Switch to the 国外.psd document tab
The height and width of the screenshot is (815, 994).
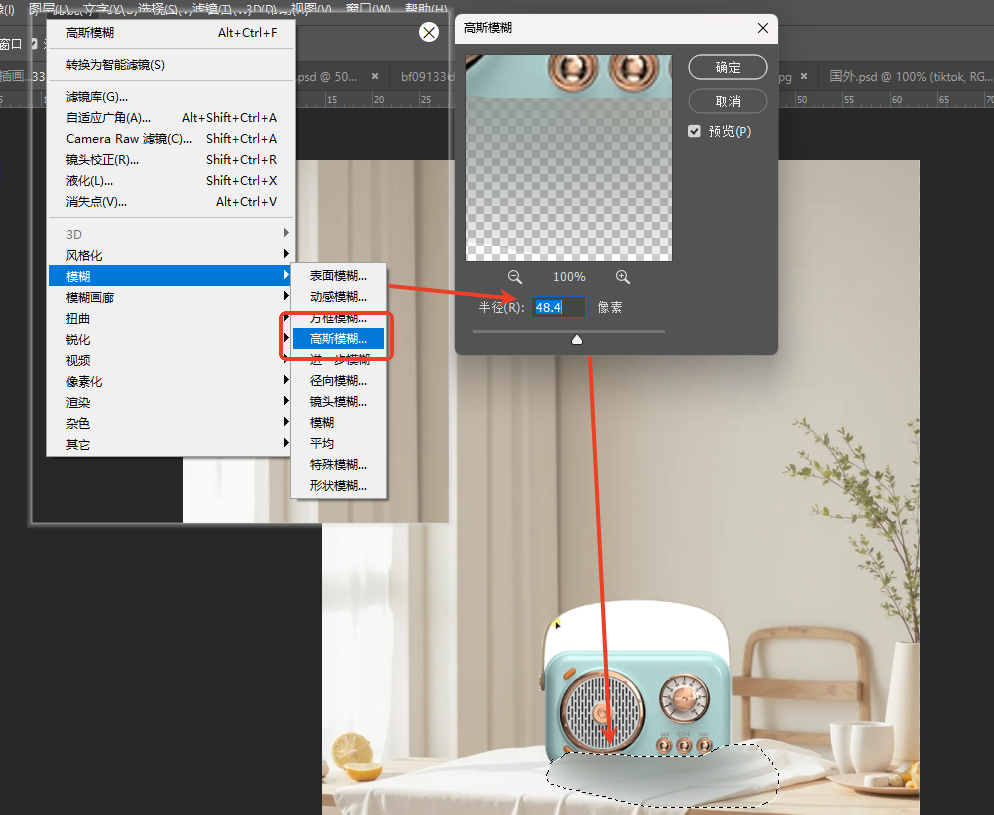[x=900, y=76]
